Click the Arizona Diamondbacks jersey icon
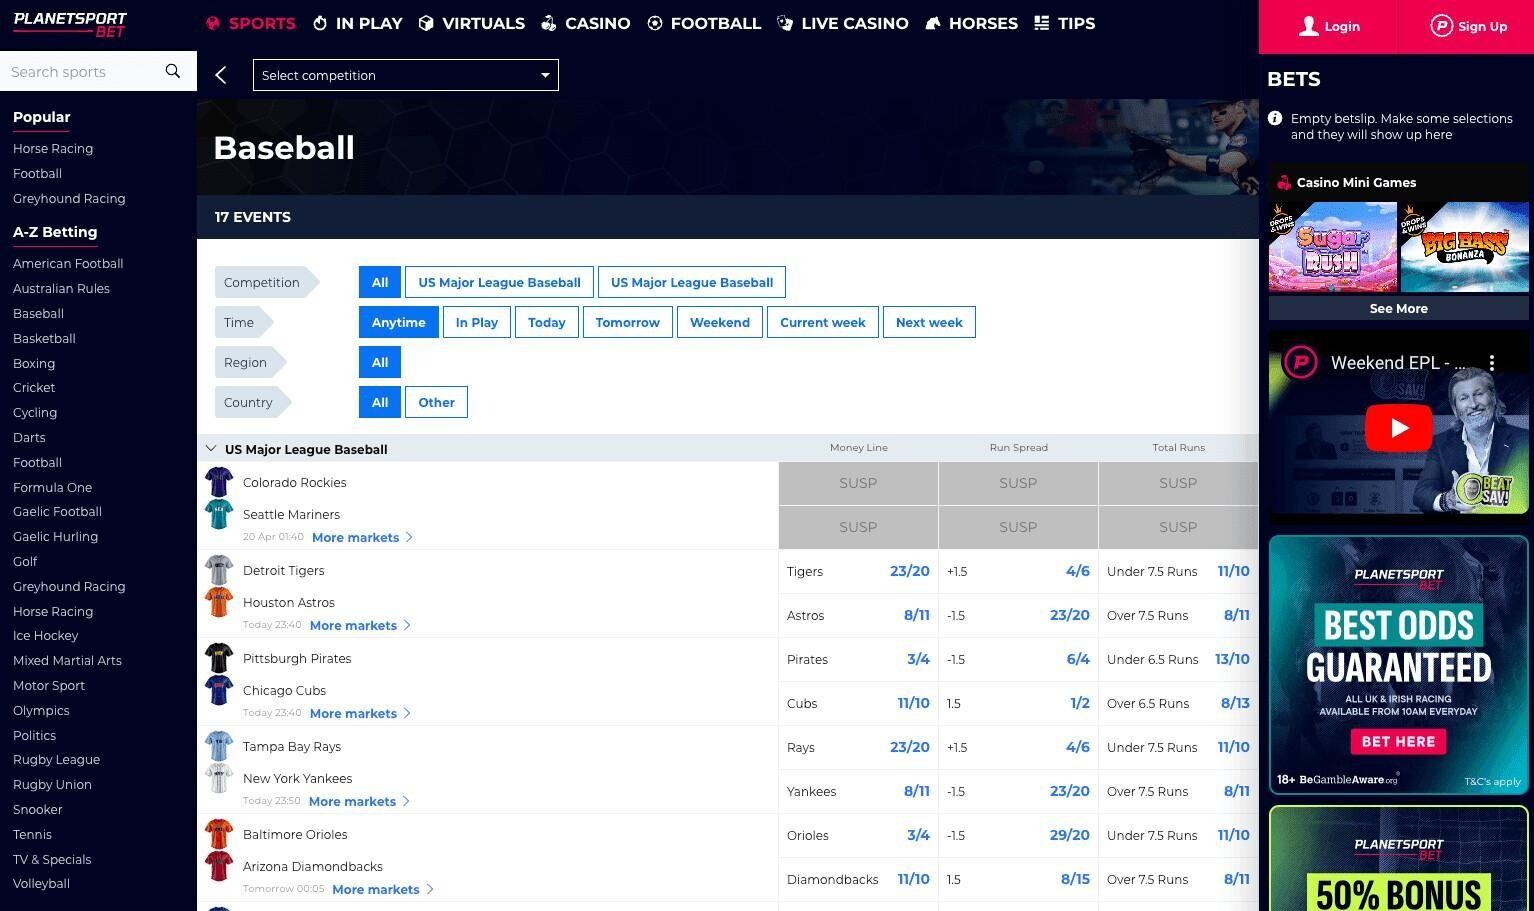The height and width of the screenshot is (911, 1534). point(219,866)
